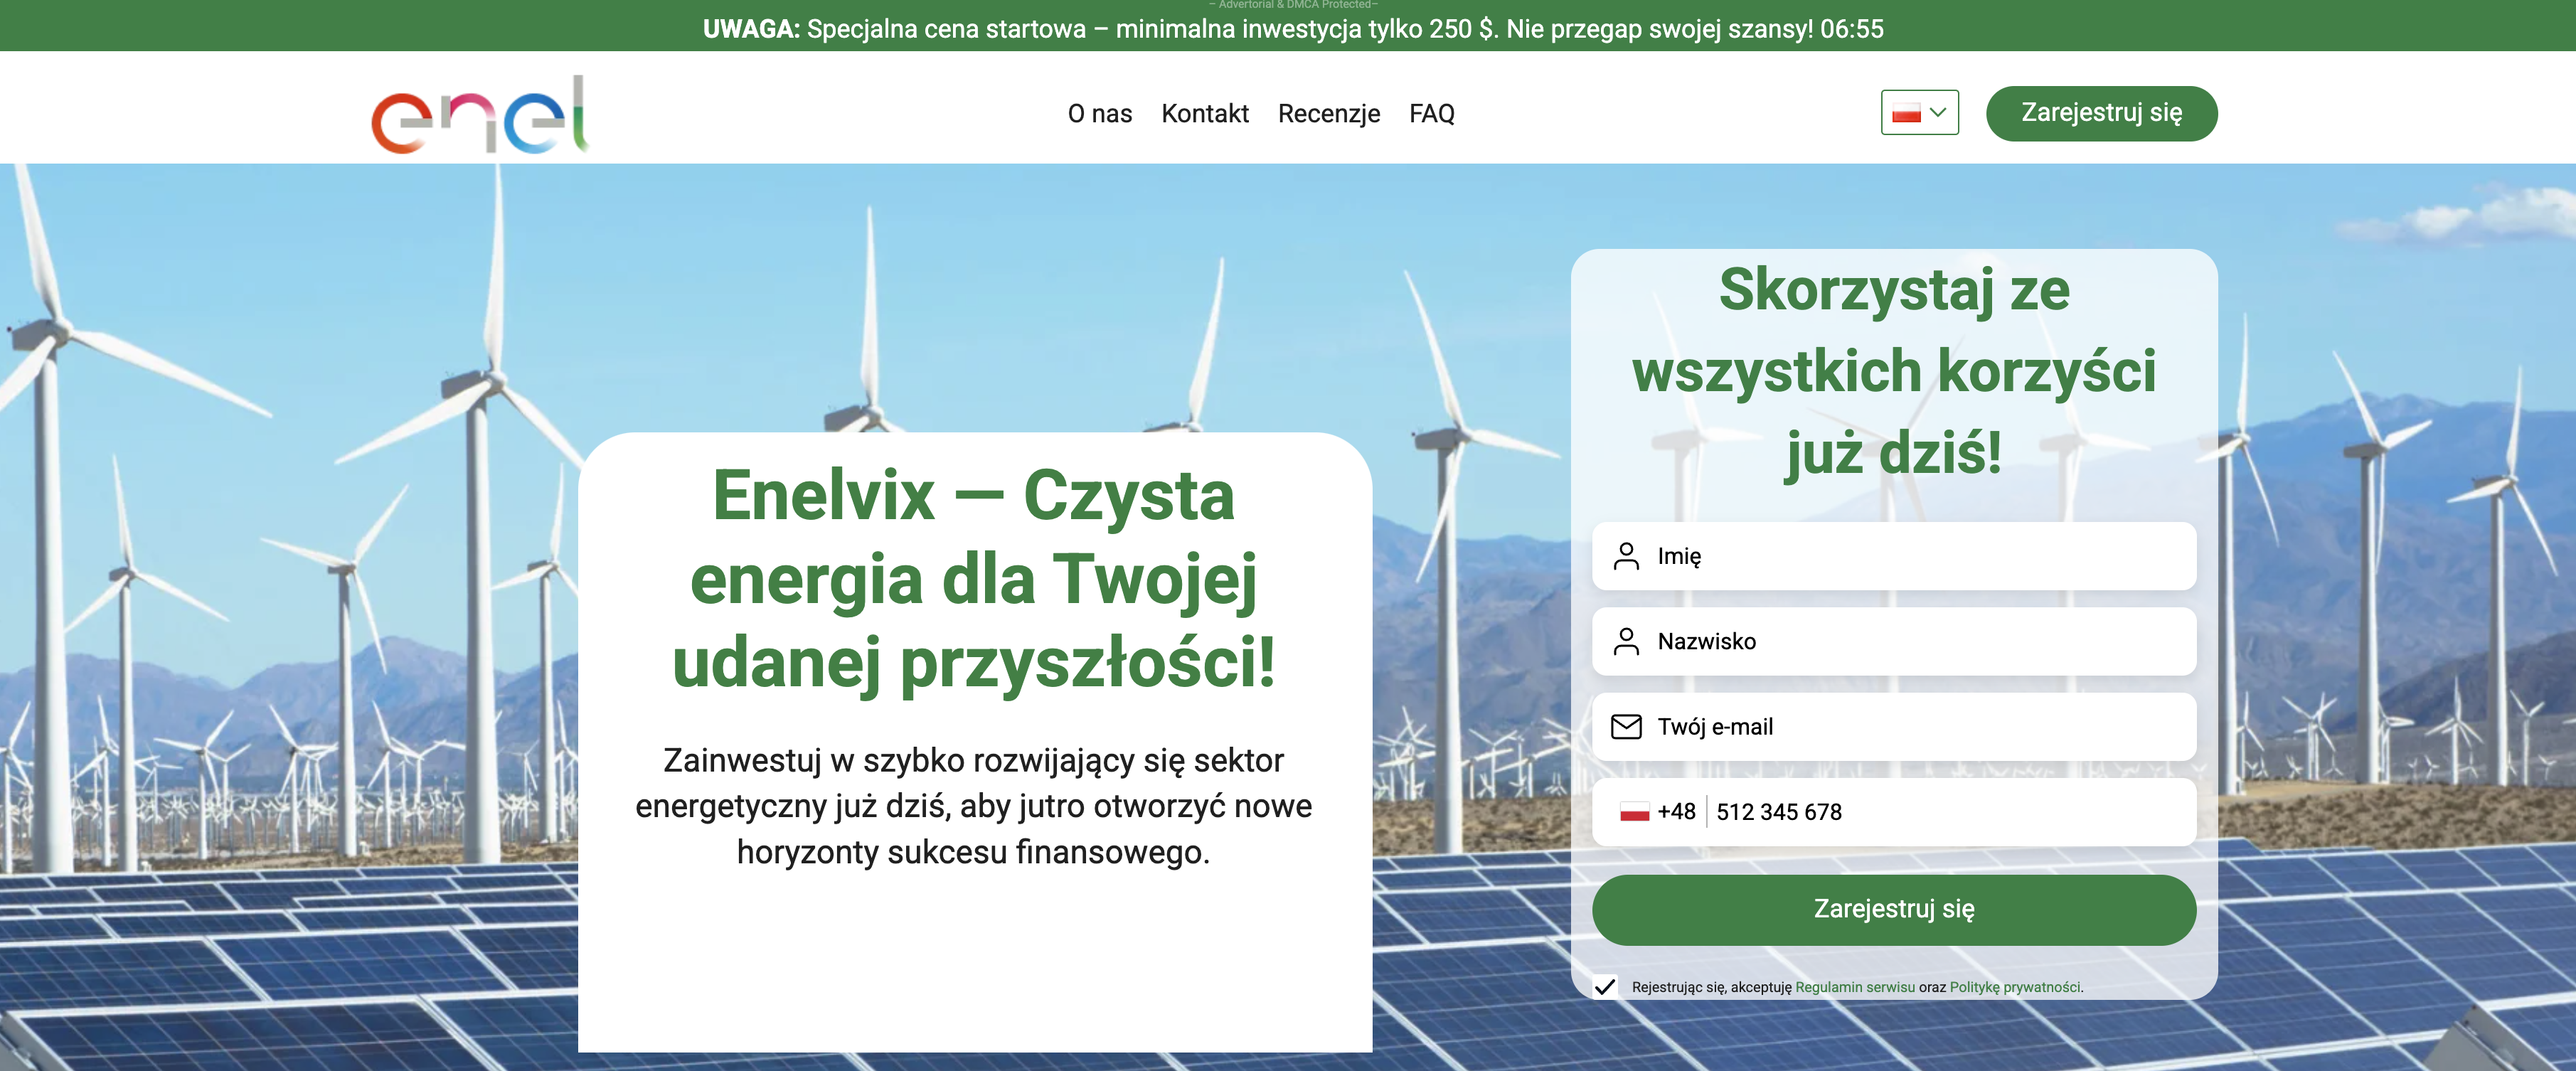
Task: Click the envelope icon in e-mail field
Action: tap(1626, 727)
